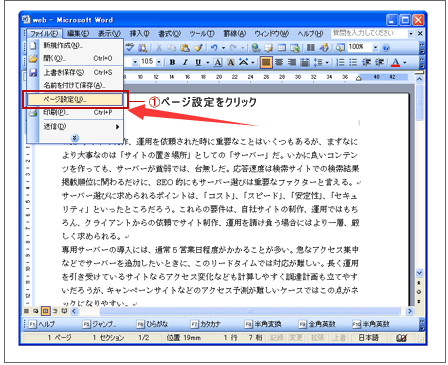Choose 印刷 in the File menu

coord(75,112)
